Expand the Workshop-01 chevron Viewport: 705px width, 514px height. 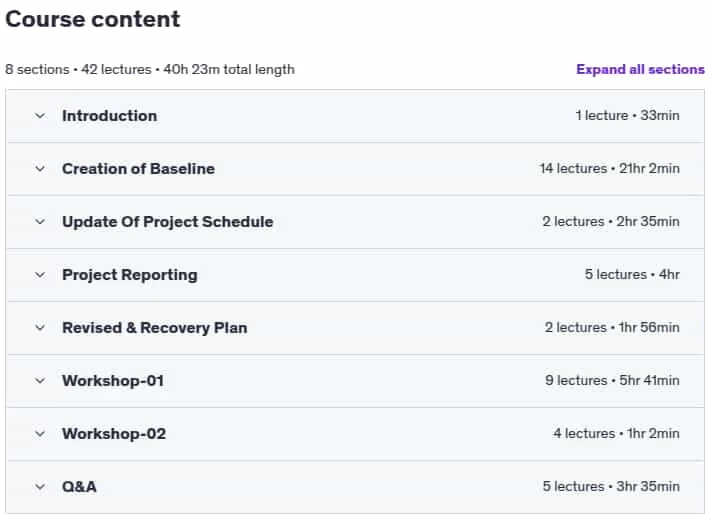[40, 381]
